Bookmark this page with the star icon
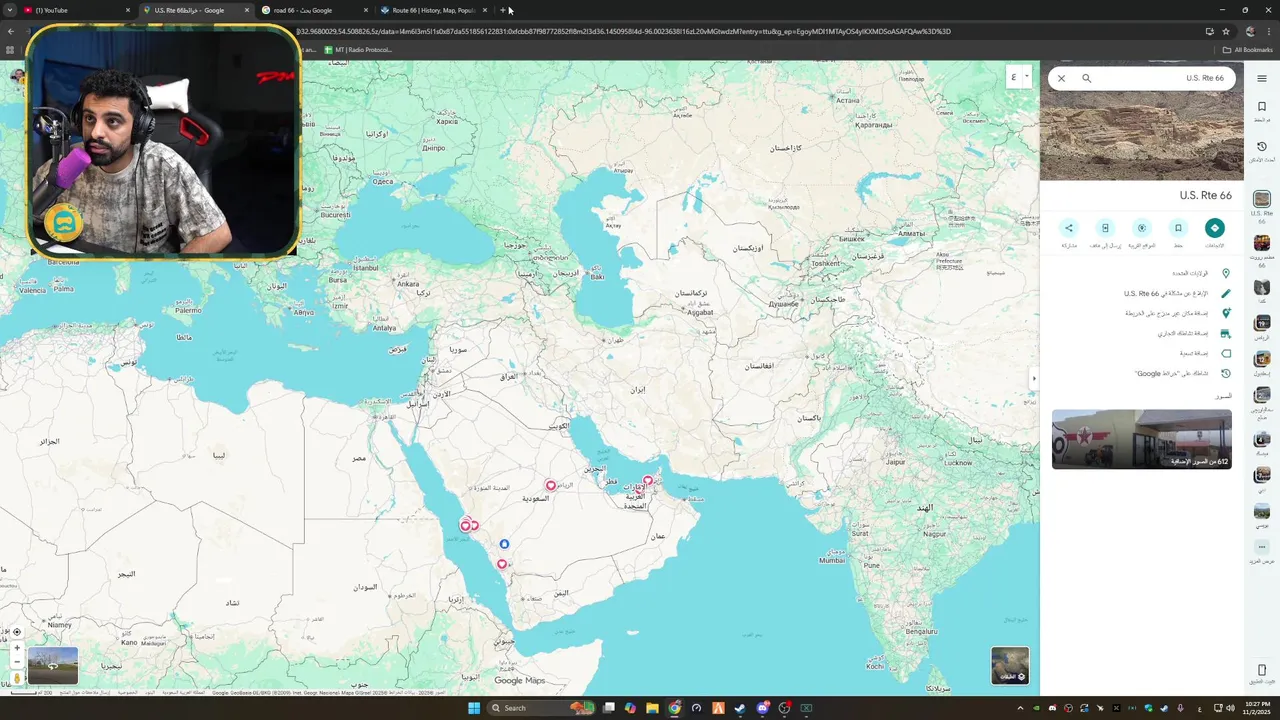Screen dimensions: 1280x720 tap(1226, 31)
